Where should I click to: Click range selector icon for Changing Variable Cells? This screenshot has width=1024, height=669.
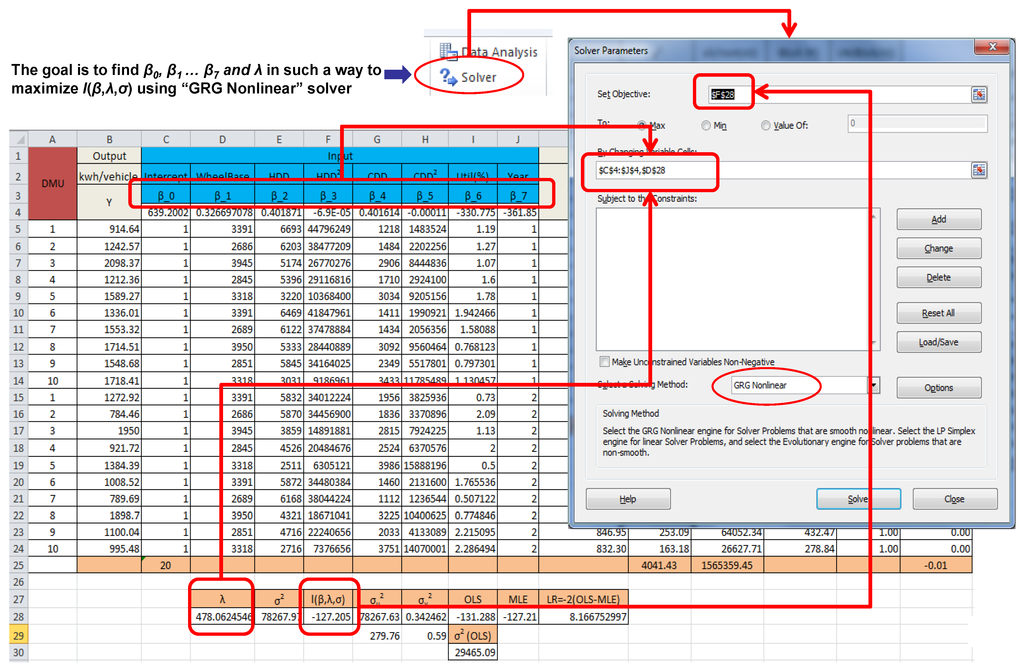tap(978, 170)
